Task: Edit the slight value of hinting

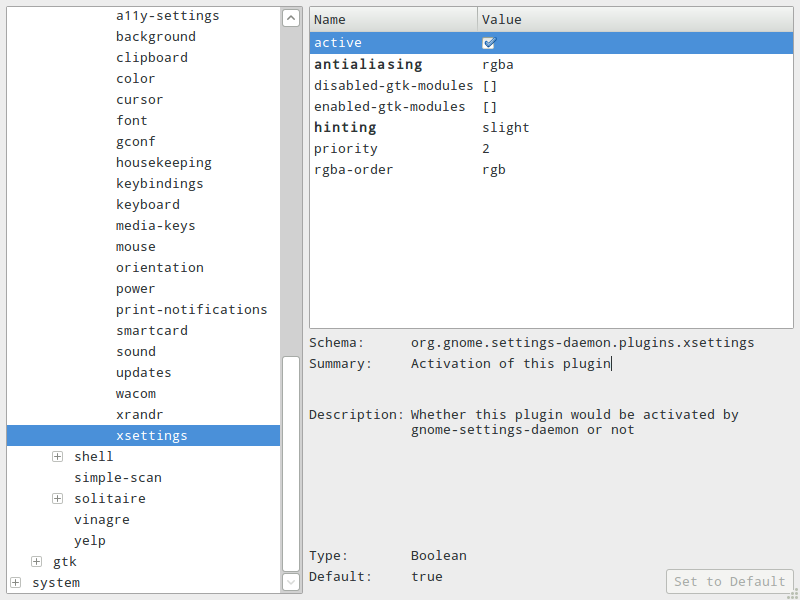Action: (x=506, y=128)
